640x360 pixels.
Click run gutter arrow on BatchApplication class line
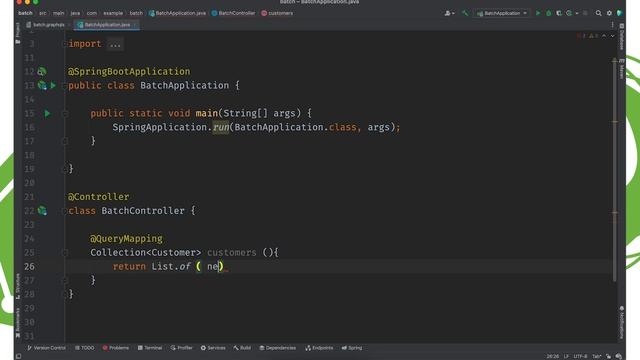click(x=53, y=85)
